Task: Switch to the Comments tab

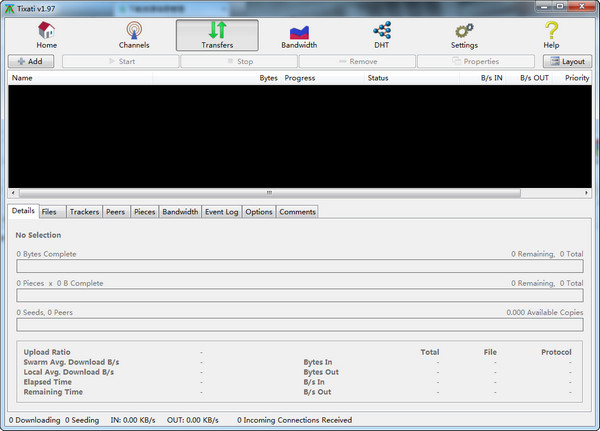Action: tap(297, 211)
